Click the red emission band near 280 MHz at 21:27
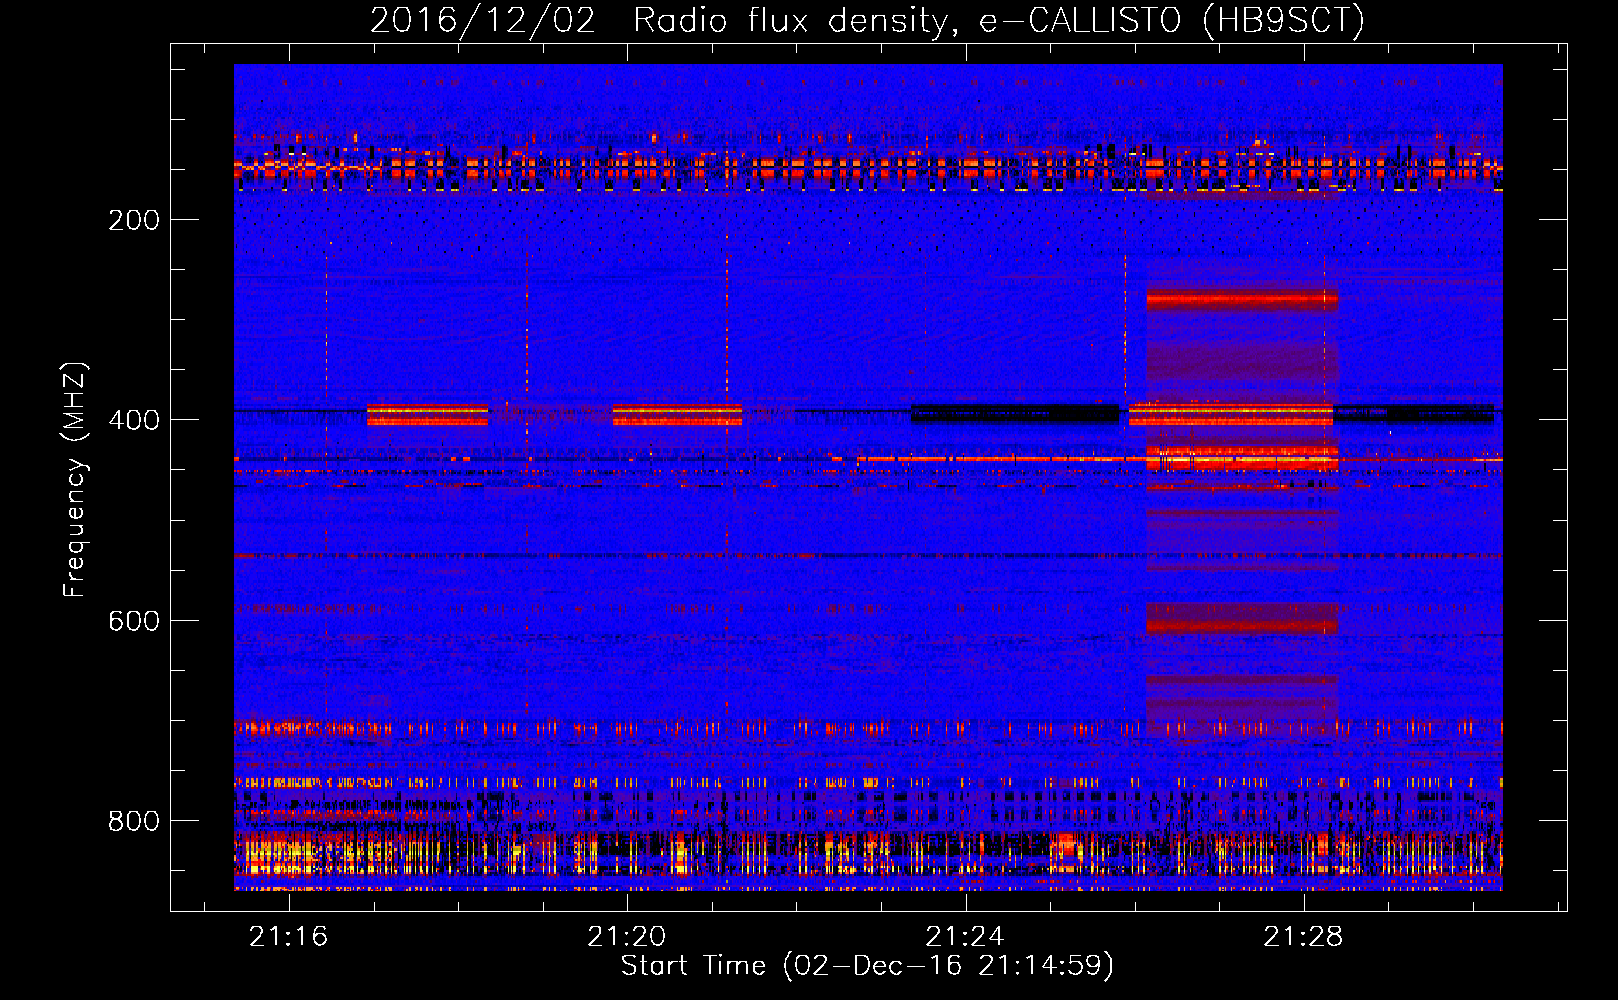Screen dimensions: 1618x1000 click(x=1242, y=299)
